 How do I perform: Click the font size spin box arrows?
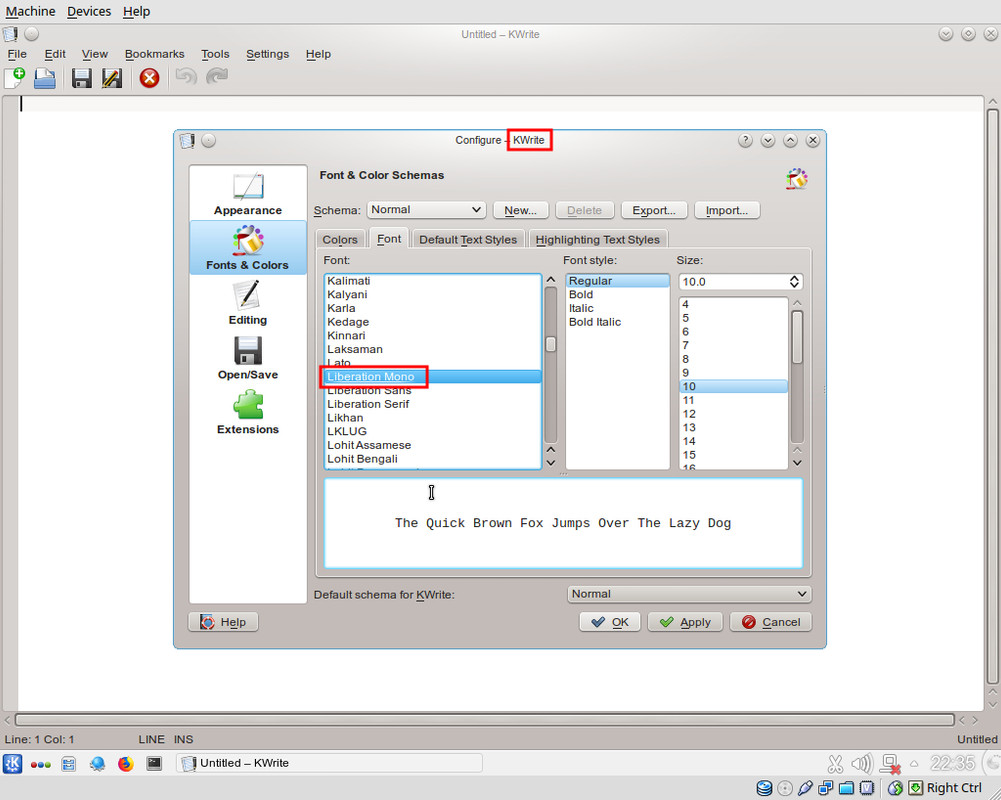coord(794,282)
